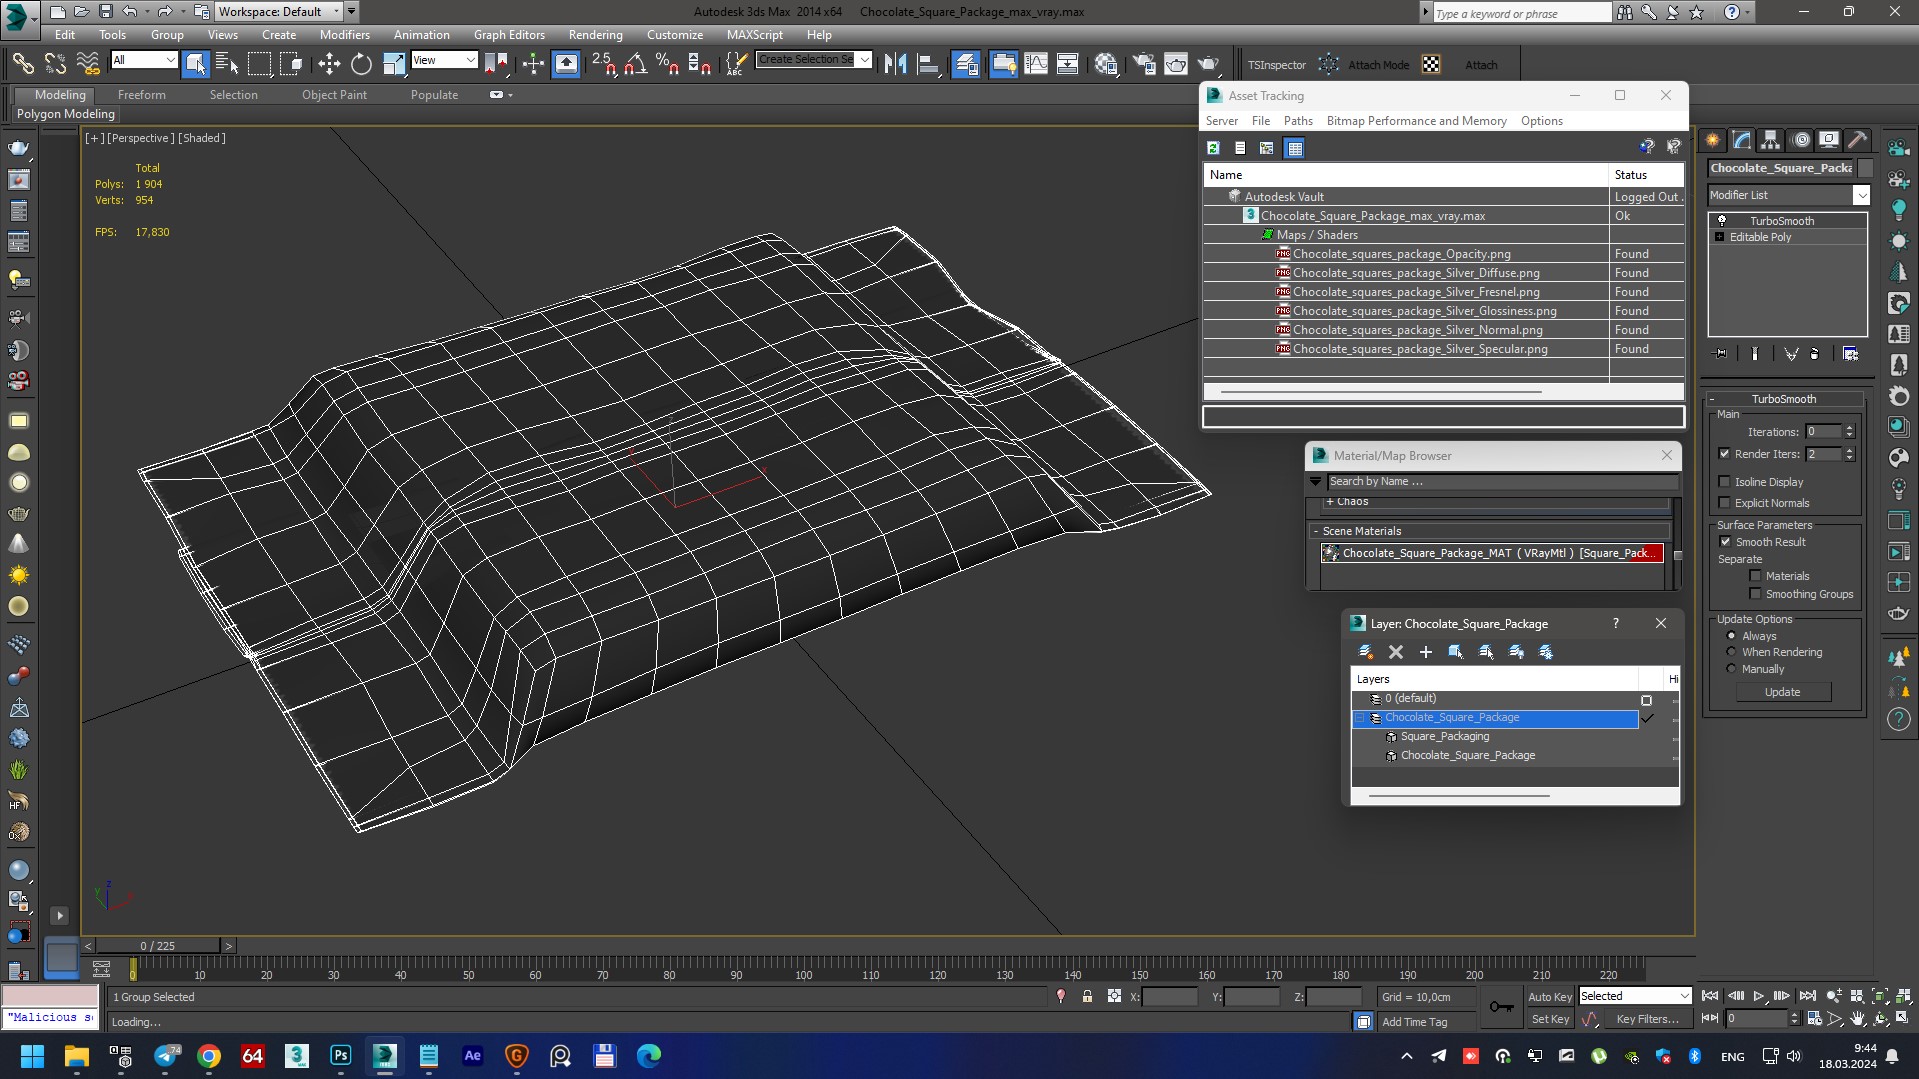Select Always update option

point(1732,636)
